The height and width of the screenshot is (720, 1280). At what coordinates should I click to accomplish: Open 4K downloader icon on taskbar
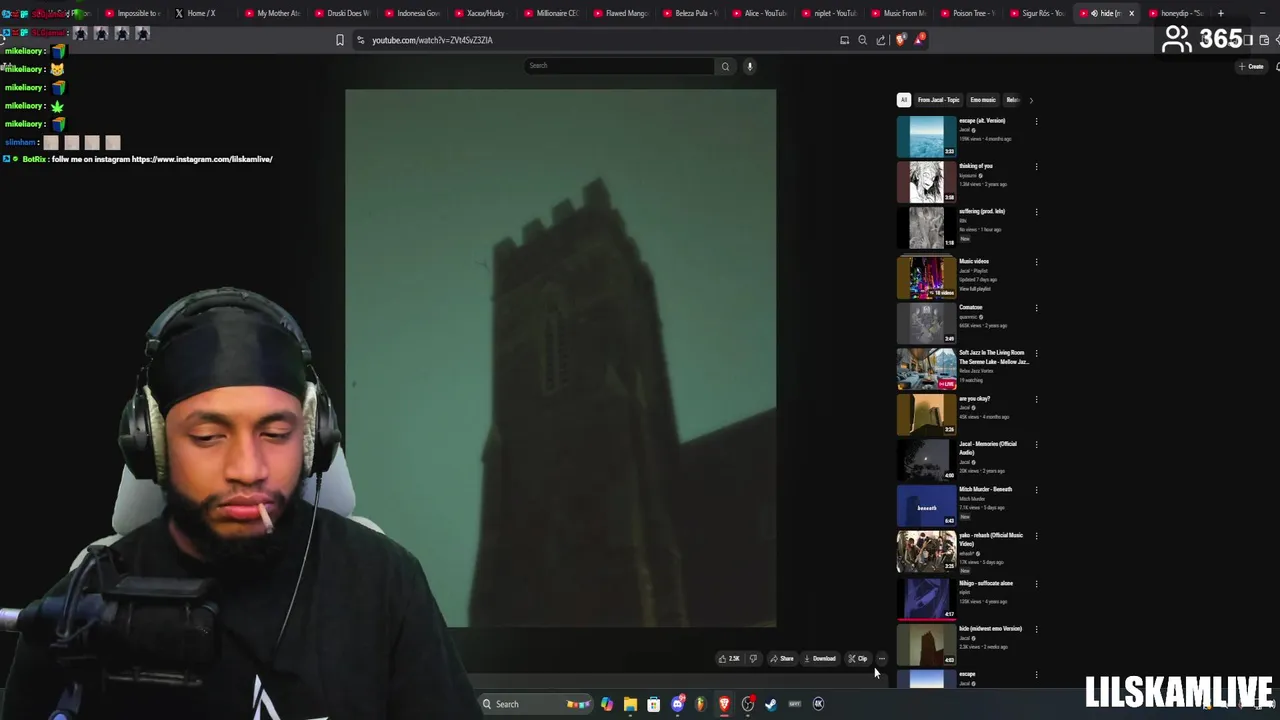(x=818, y=704)
